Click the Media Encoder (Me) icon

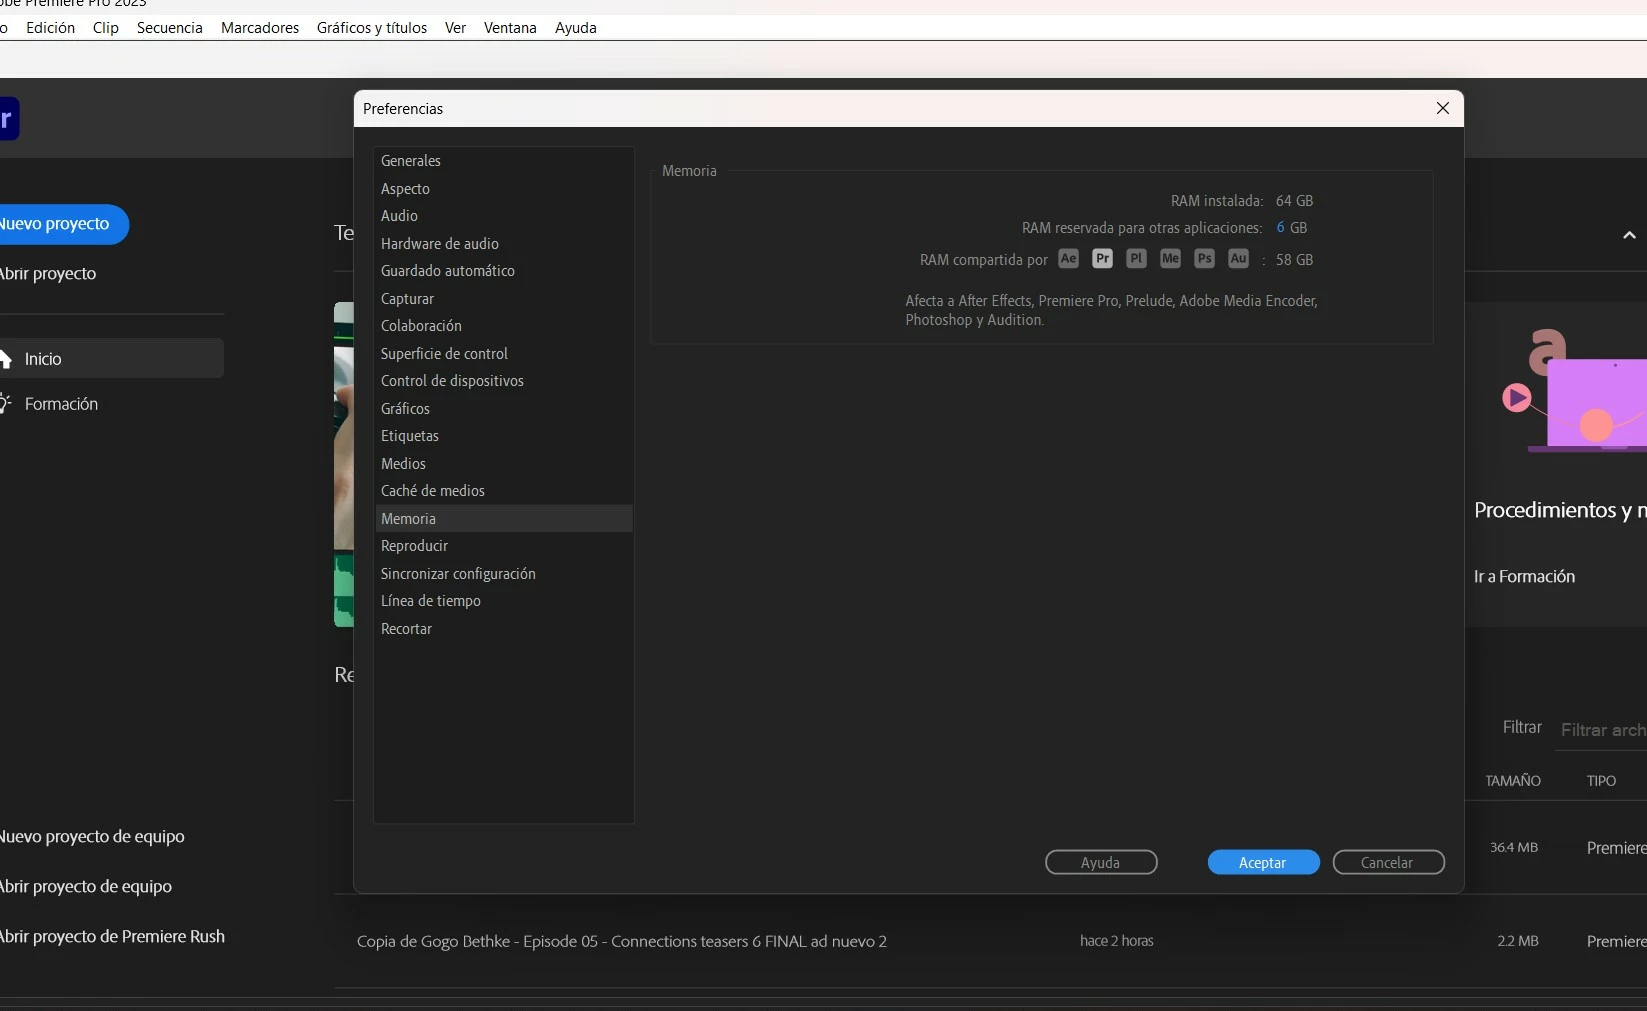click(x=1170, y=259)
